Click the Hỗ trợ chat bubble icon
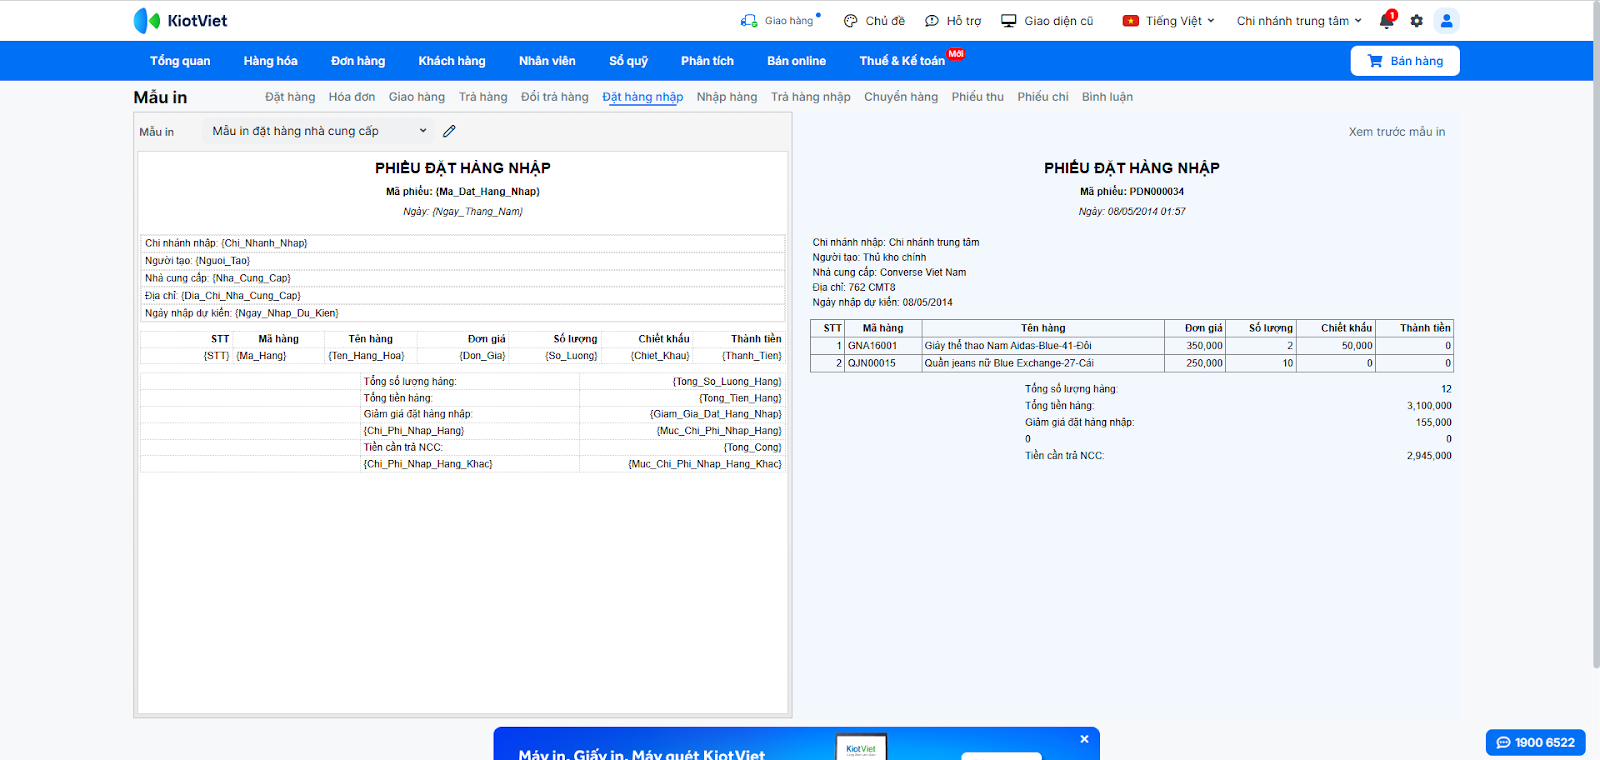The image size is (1600, 760). [932, 21]
